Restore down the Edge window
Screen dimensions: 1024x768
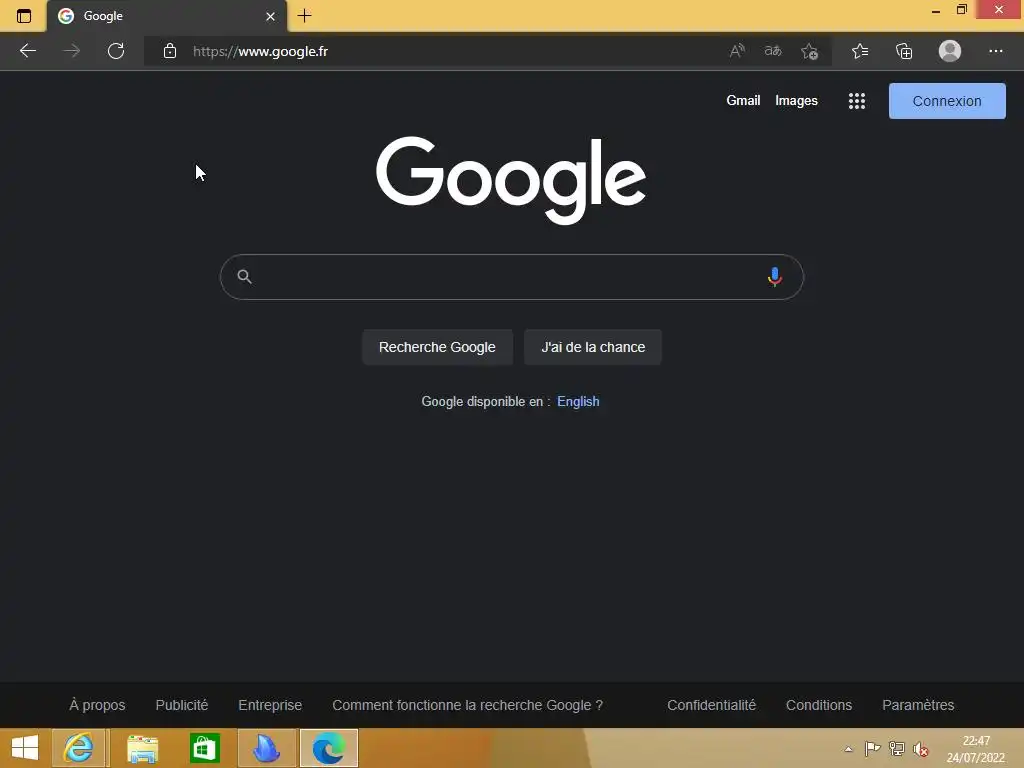click(961, 10)
